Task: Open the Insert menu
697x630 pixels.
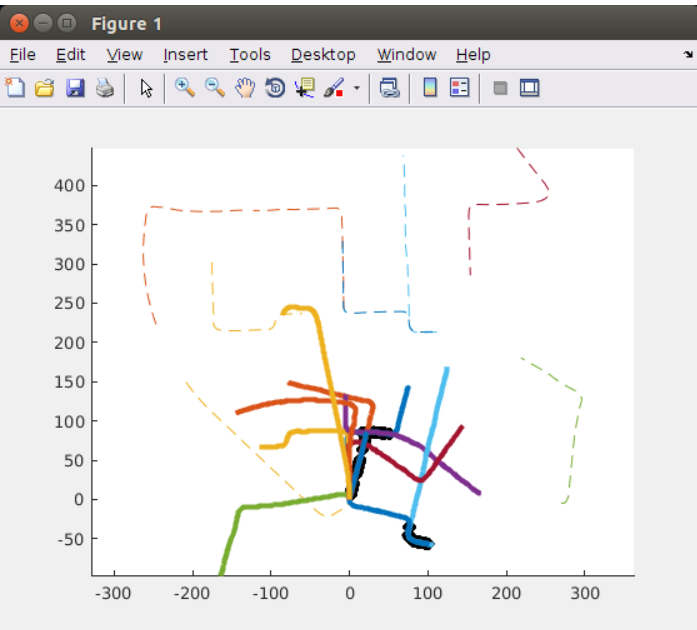Action: click(x=185, y=55)
